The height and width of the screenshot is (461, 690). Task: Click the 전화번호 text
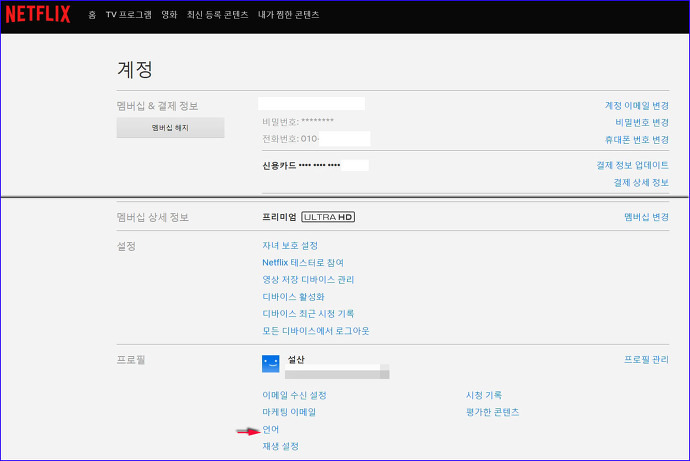pyautogui.click(x=290, y=139)
